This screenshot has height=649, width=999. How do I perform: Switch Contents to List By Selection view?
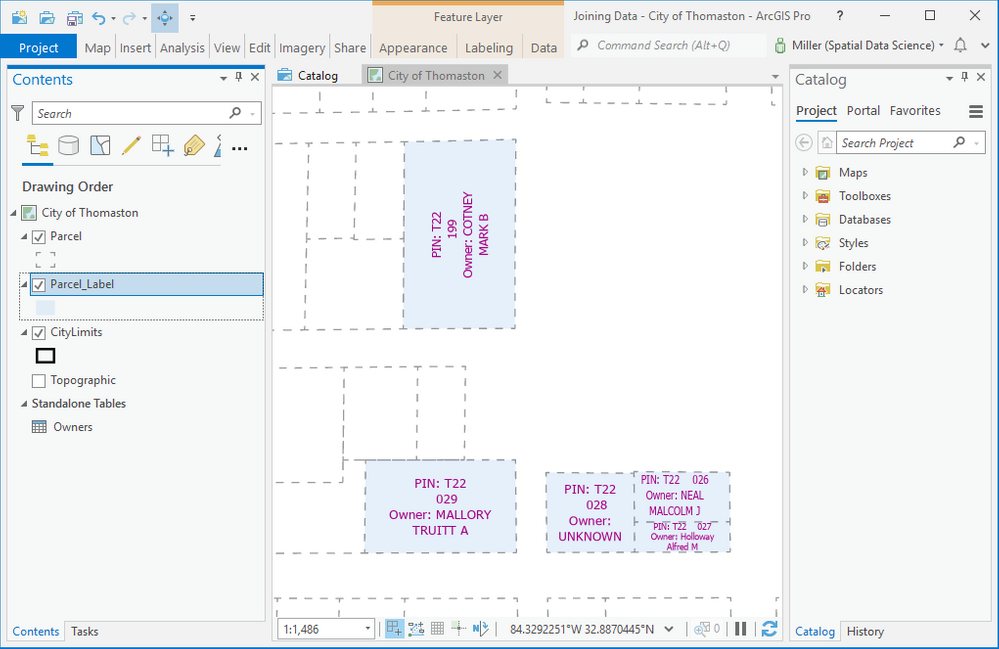pyautogui.click(x=100, y=145)
